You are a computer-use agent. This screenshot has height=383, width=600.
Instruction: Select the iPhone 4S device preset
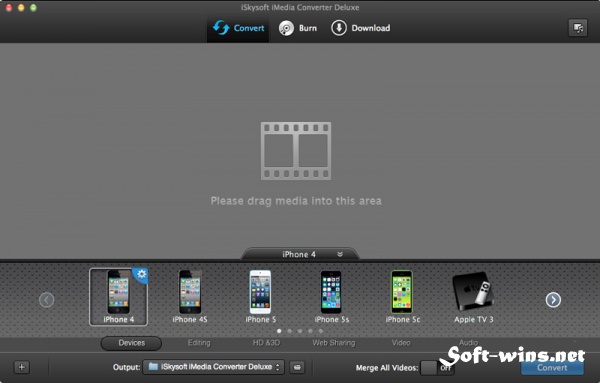190,297
